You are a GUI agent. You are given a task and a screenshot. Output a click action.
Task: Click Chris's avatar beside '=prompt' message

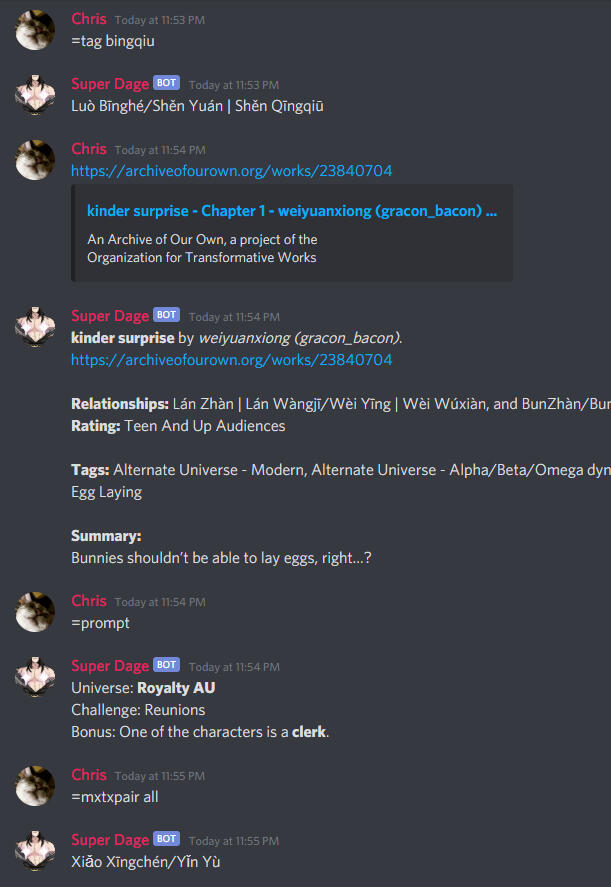coord(35,612)
